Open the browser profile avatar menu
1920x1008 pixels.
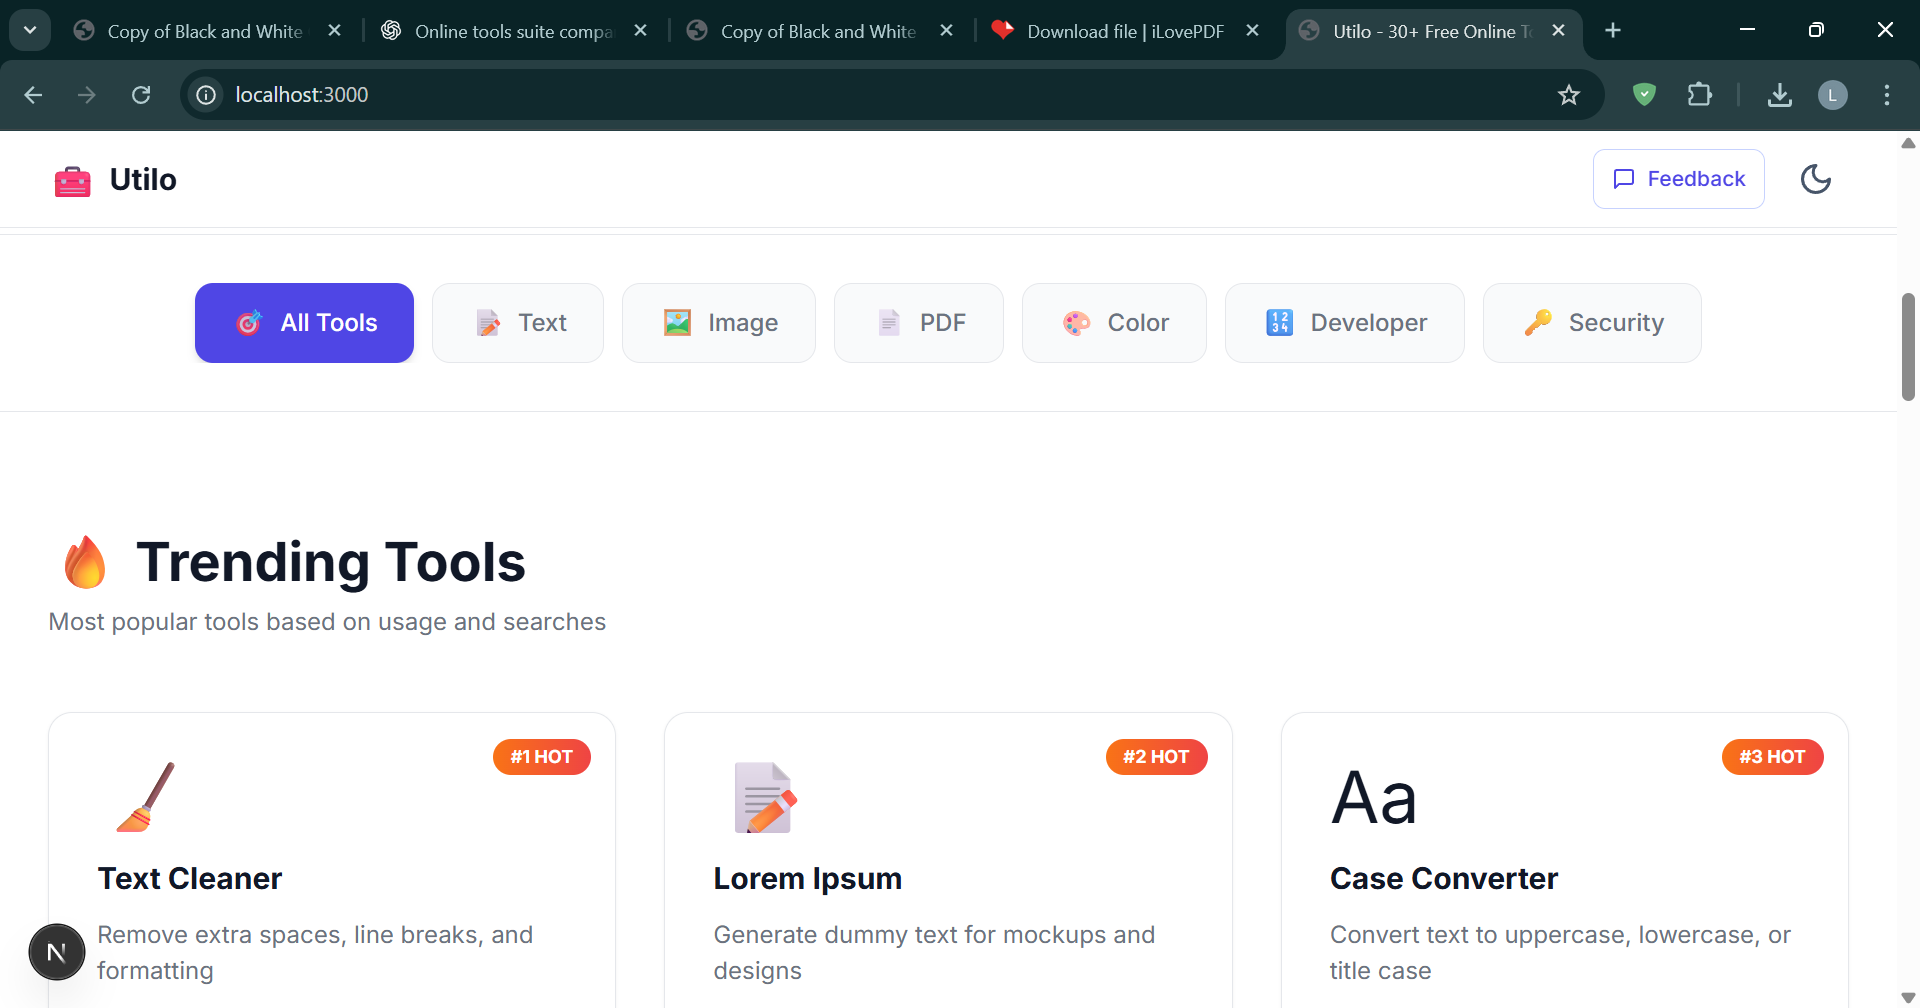tap(1833, 95)
